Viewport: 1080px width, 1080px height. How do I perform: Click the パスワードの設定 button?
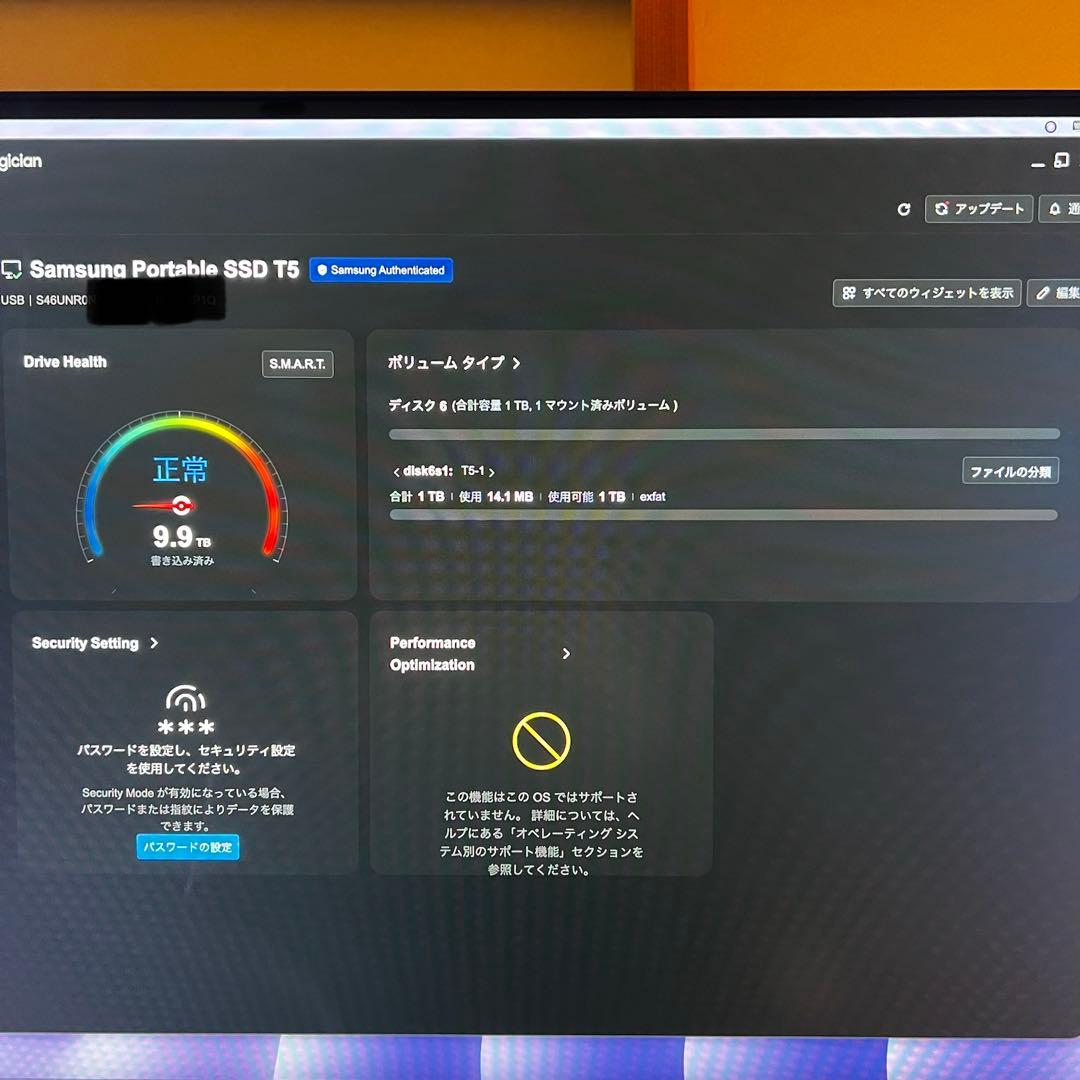[x=188, y=847]
